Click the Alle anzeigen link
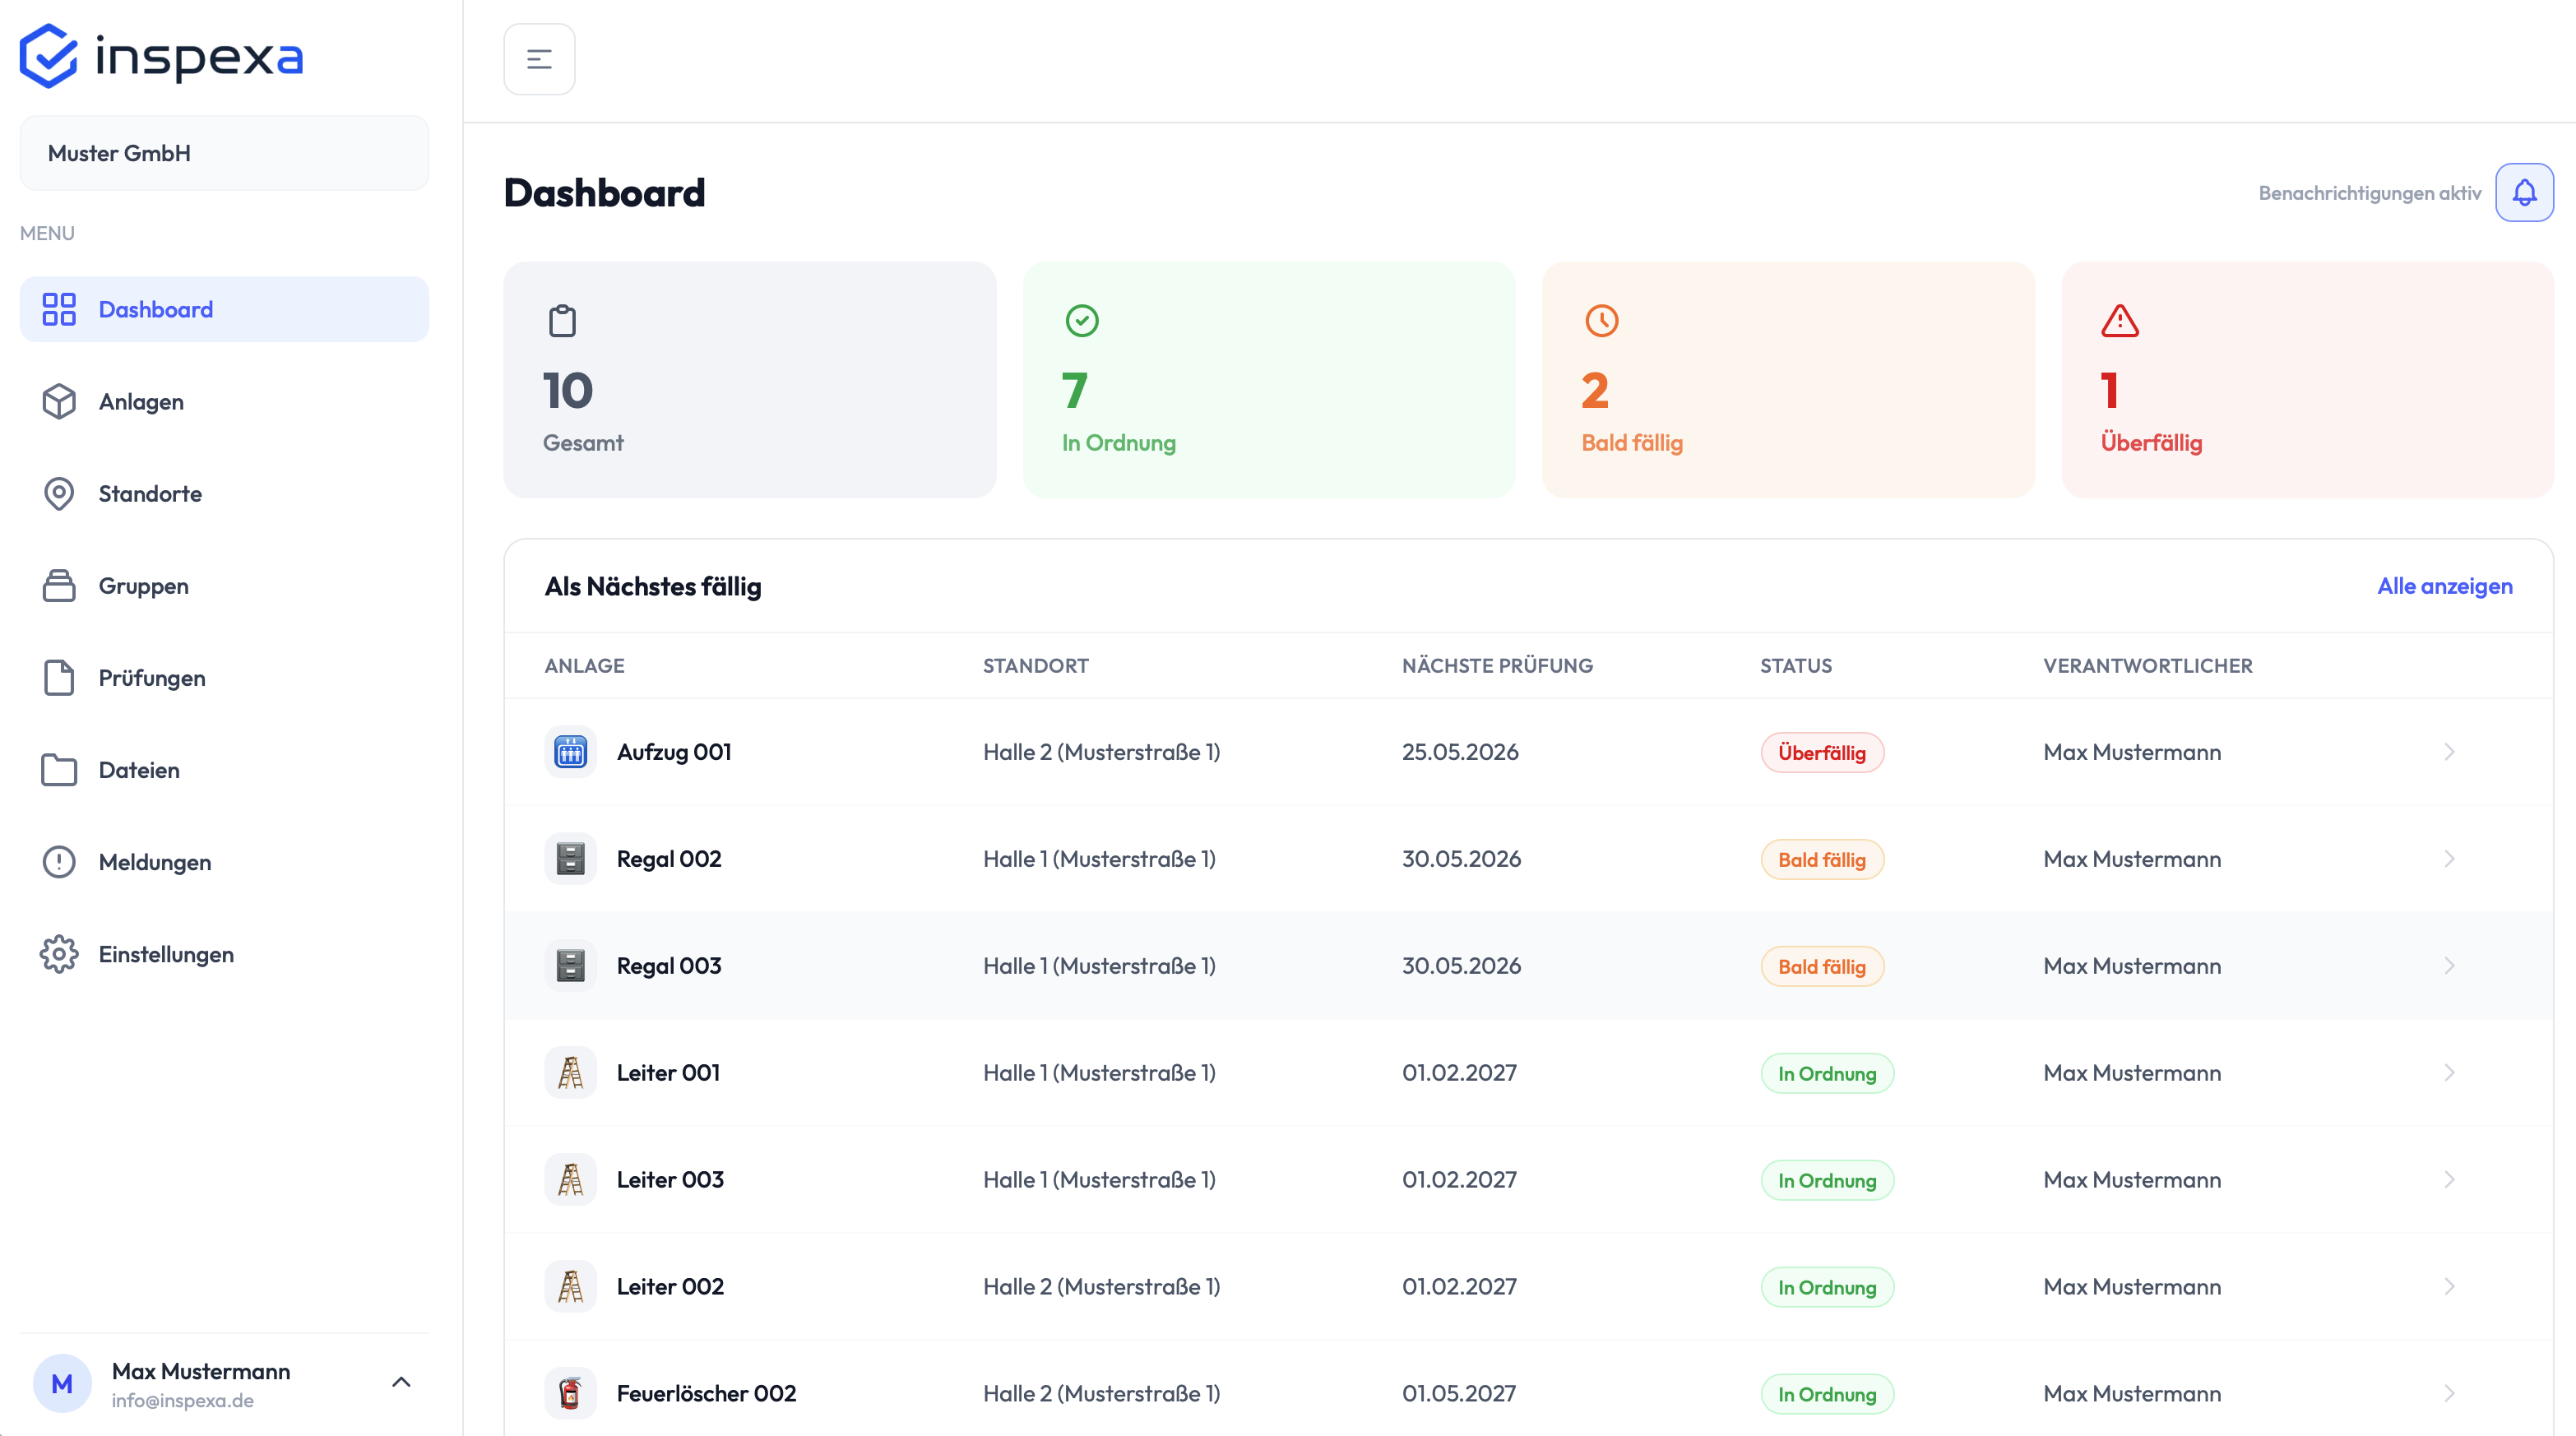The image size is (2576, 1436). pos(2444,586)
